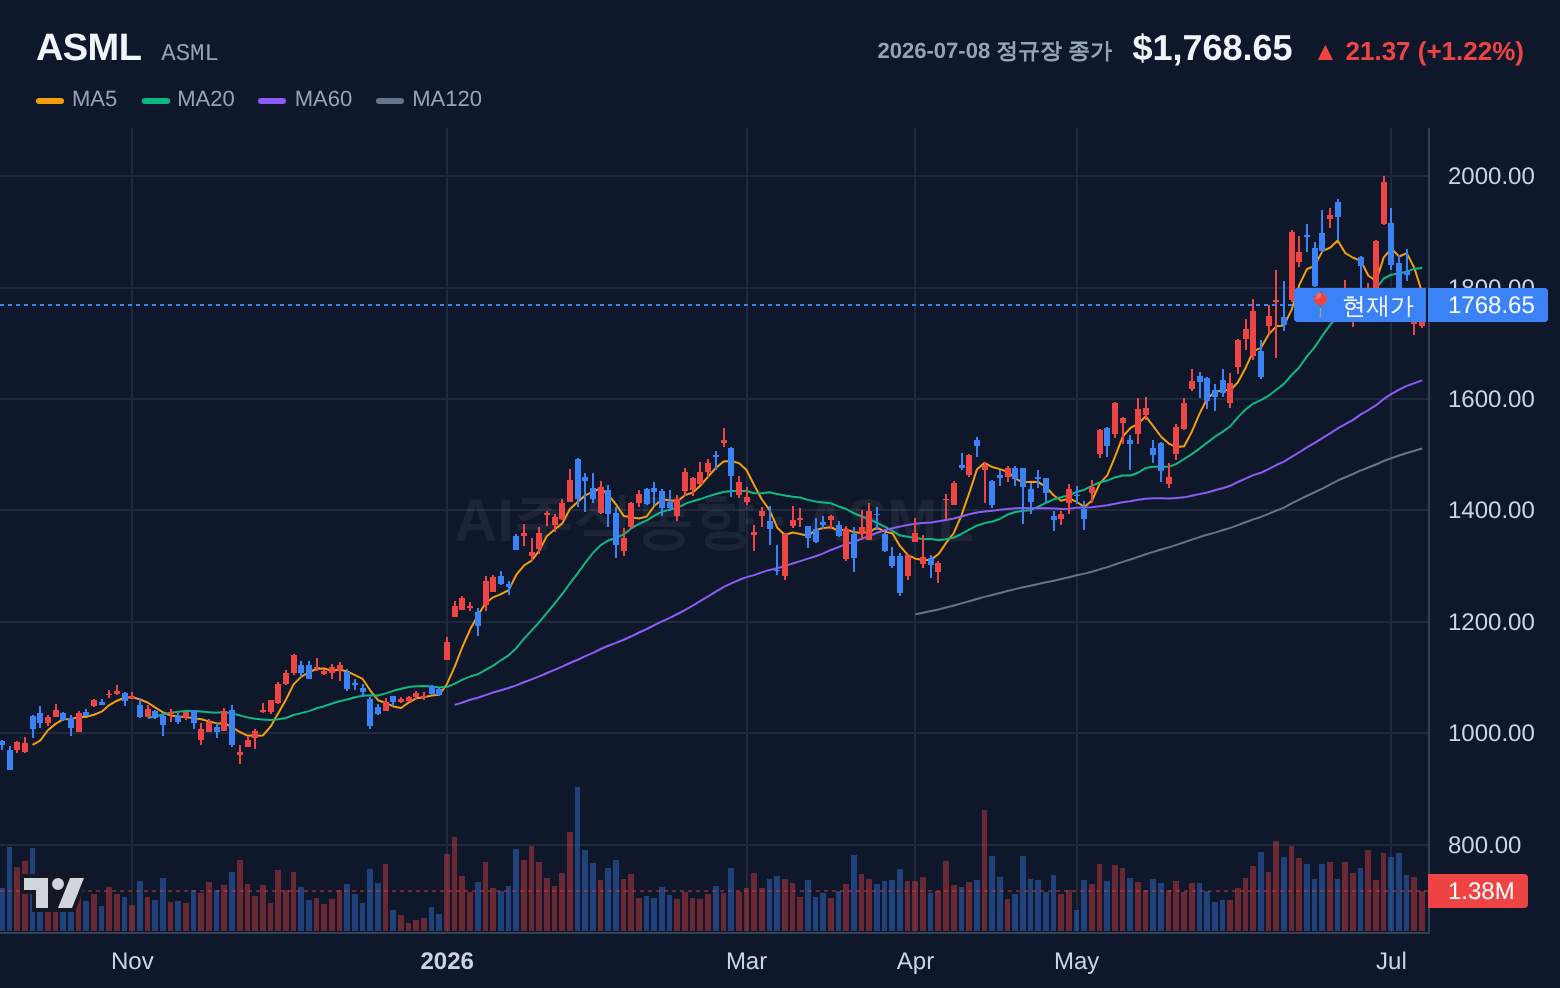Viewport: 1560px width, 988px height.
Task: Click the Nov time axis label
Action: (x=132, y=961)
